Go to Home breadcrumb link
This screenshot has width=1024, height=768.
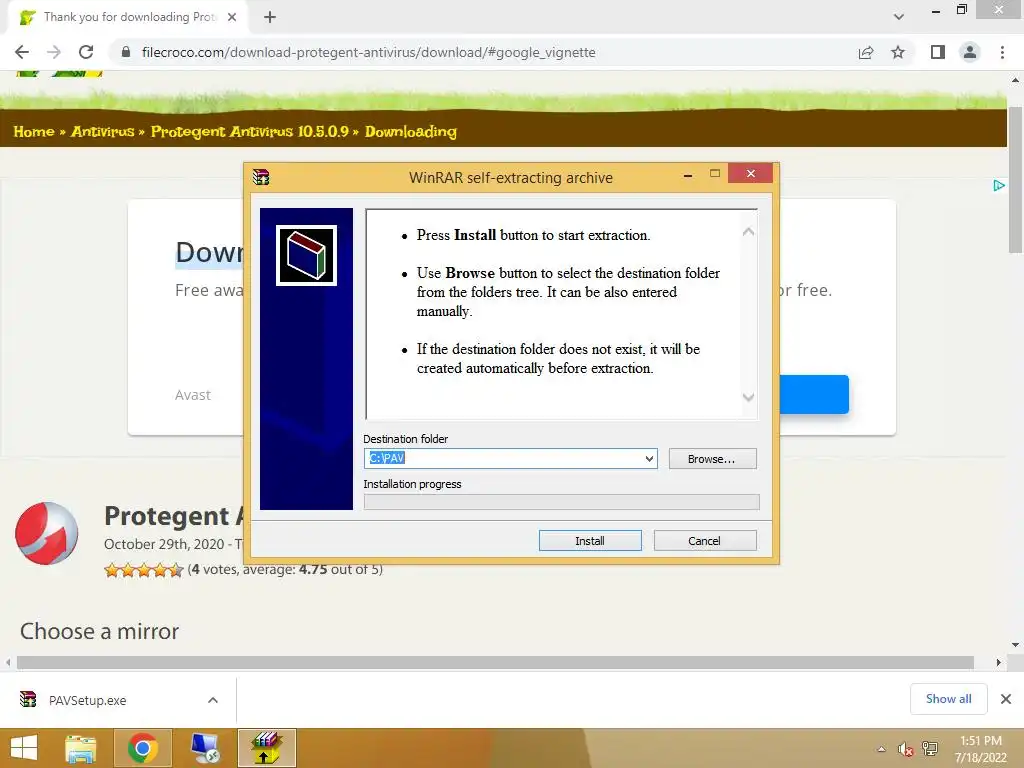click(34, 131)
